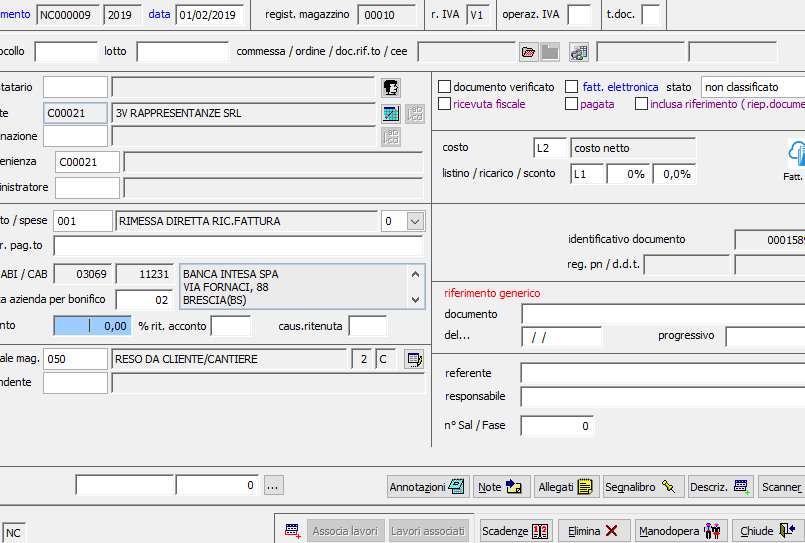Open Manodopera labor
Screen dimensions: 805x543
coord(681,531)
